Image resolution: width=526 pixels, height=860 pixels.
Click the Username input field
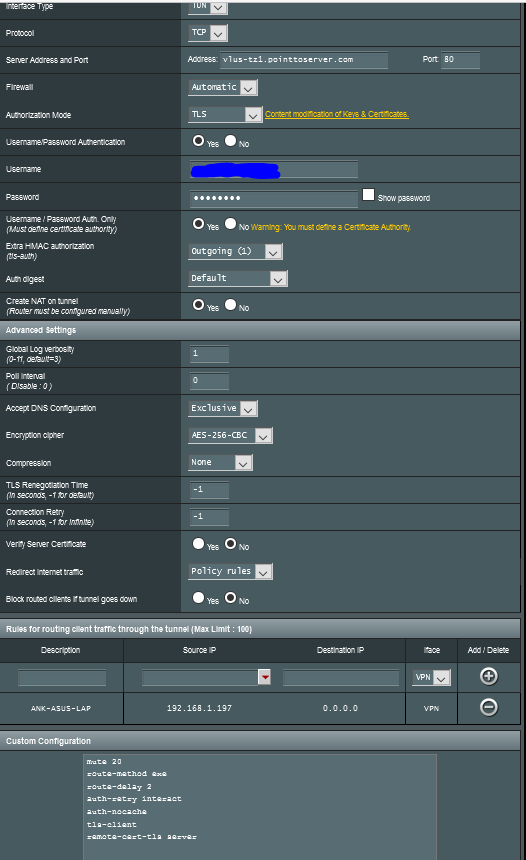coord(274,169)
